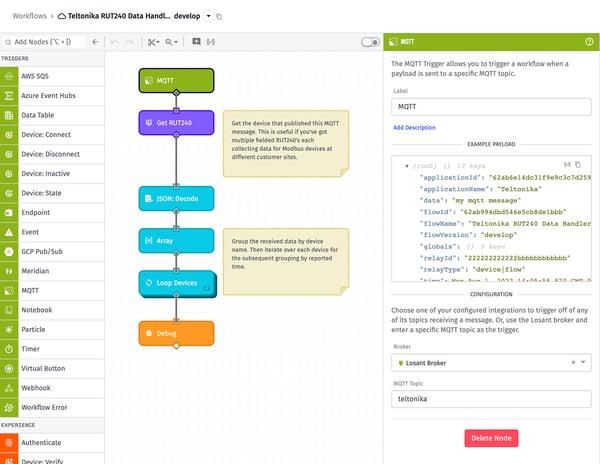Add the Meridian trigger node

click(x=52, y=271)
